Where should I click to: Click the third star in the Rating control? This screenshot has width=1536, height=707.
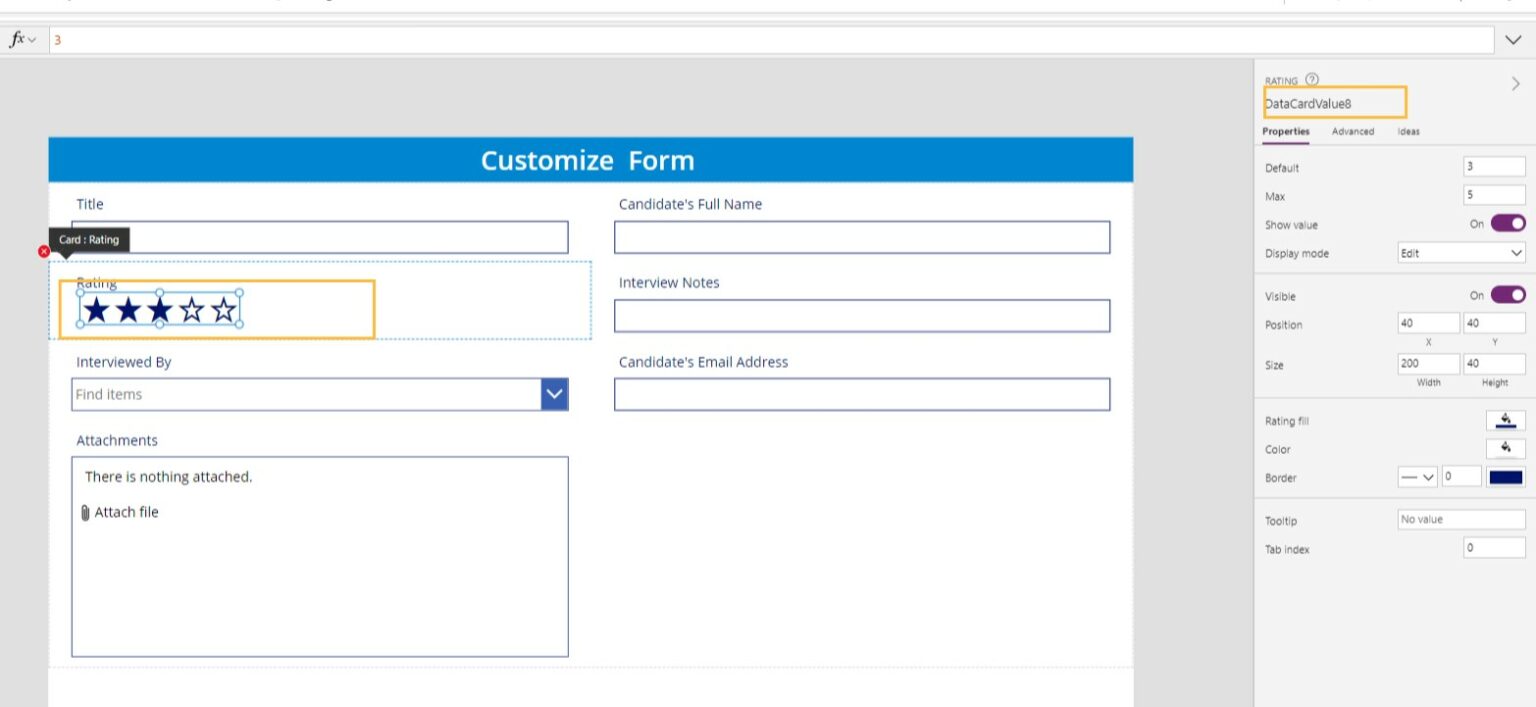[x=159, y=310]
